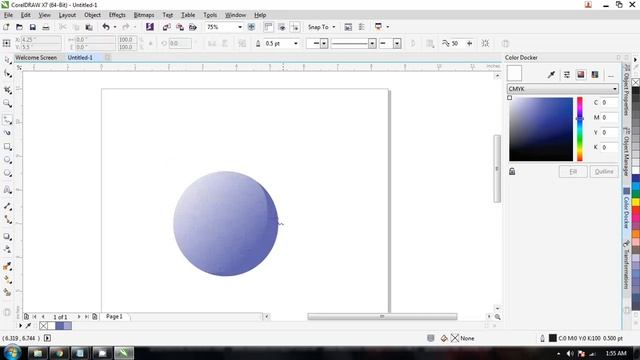Open the Object menu
The width and height of the screenshot is (640, 360).
click(92, 15)
